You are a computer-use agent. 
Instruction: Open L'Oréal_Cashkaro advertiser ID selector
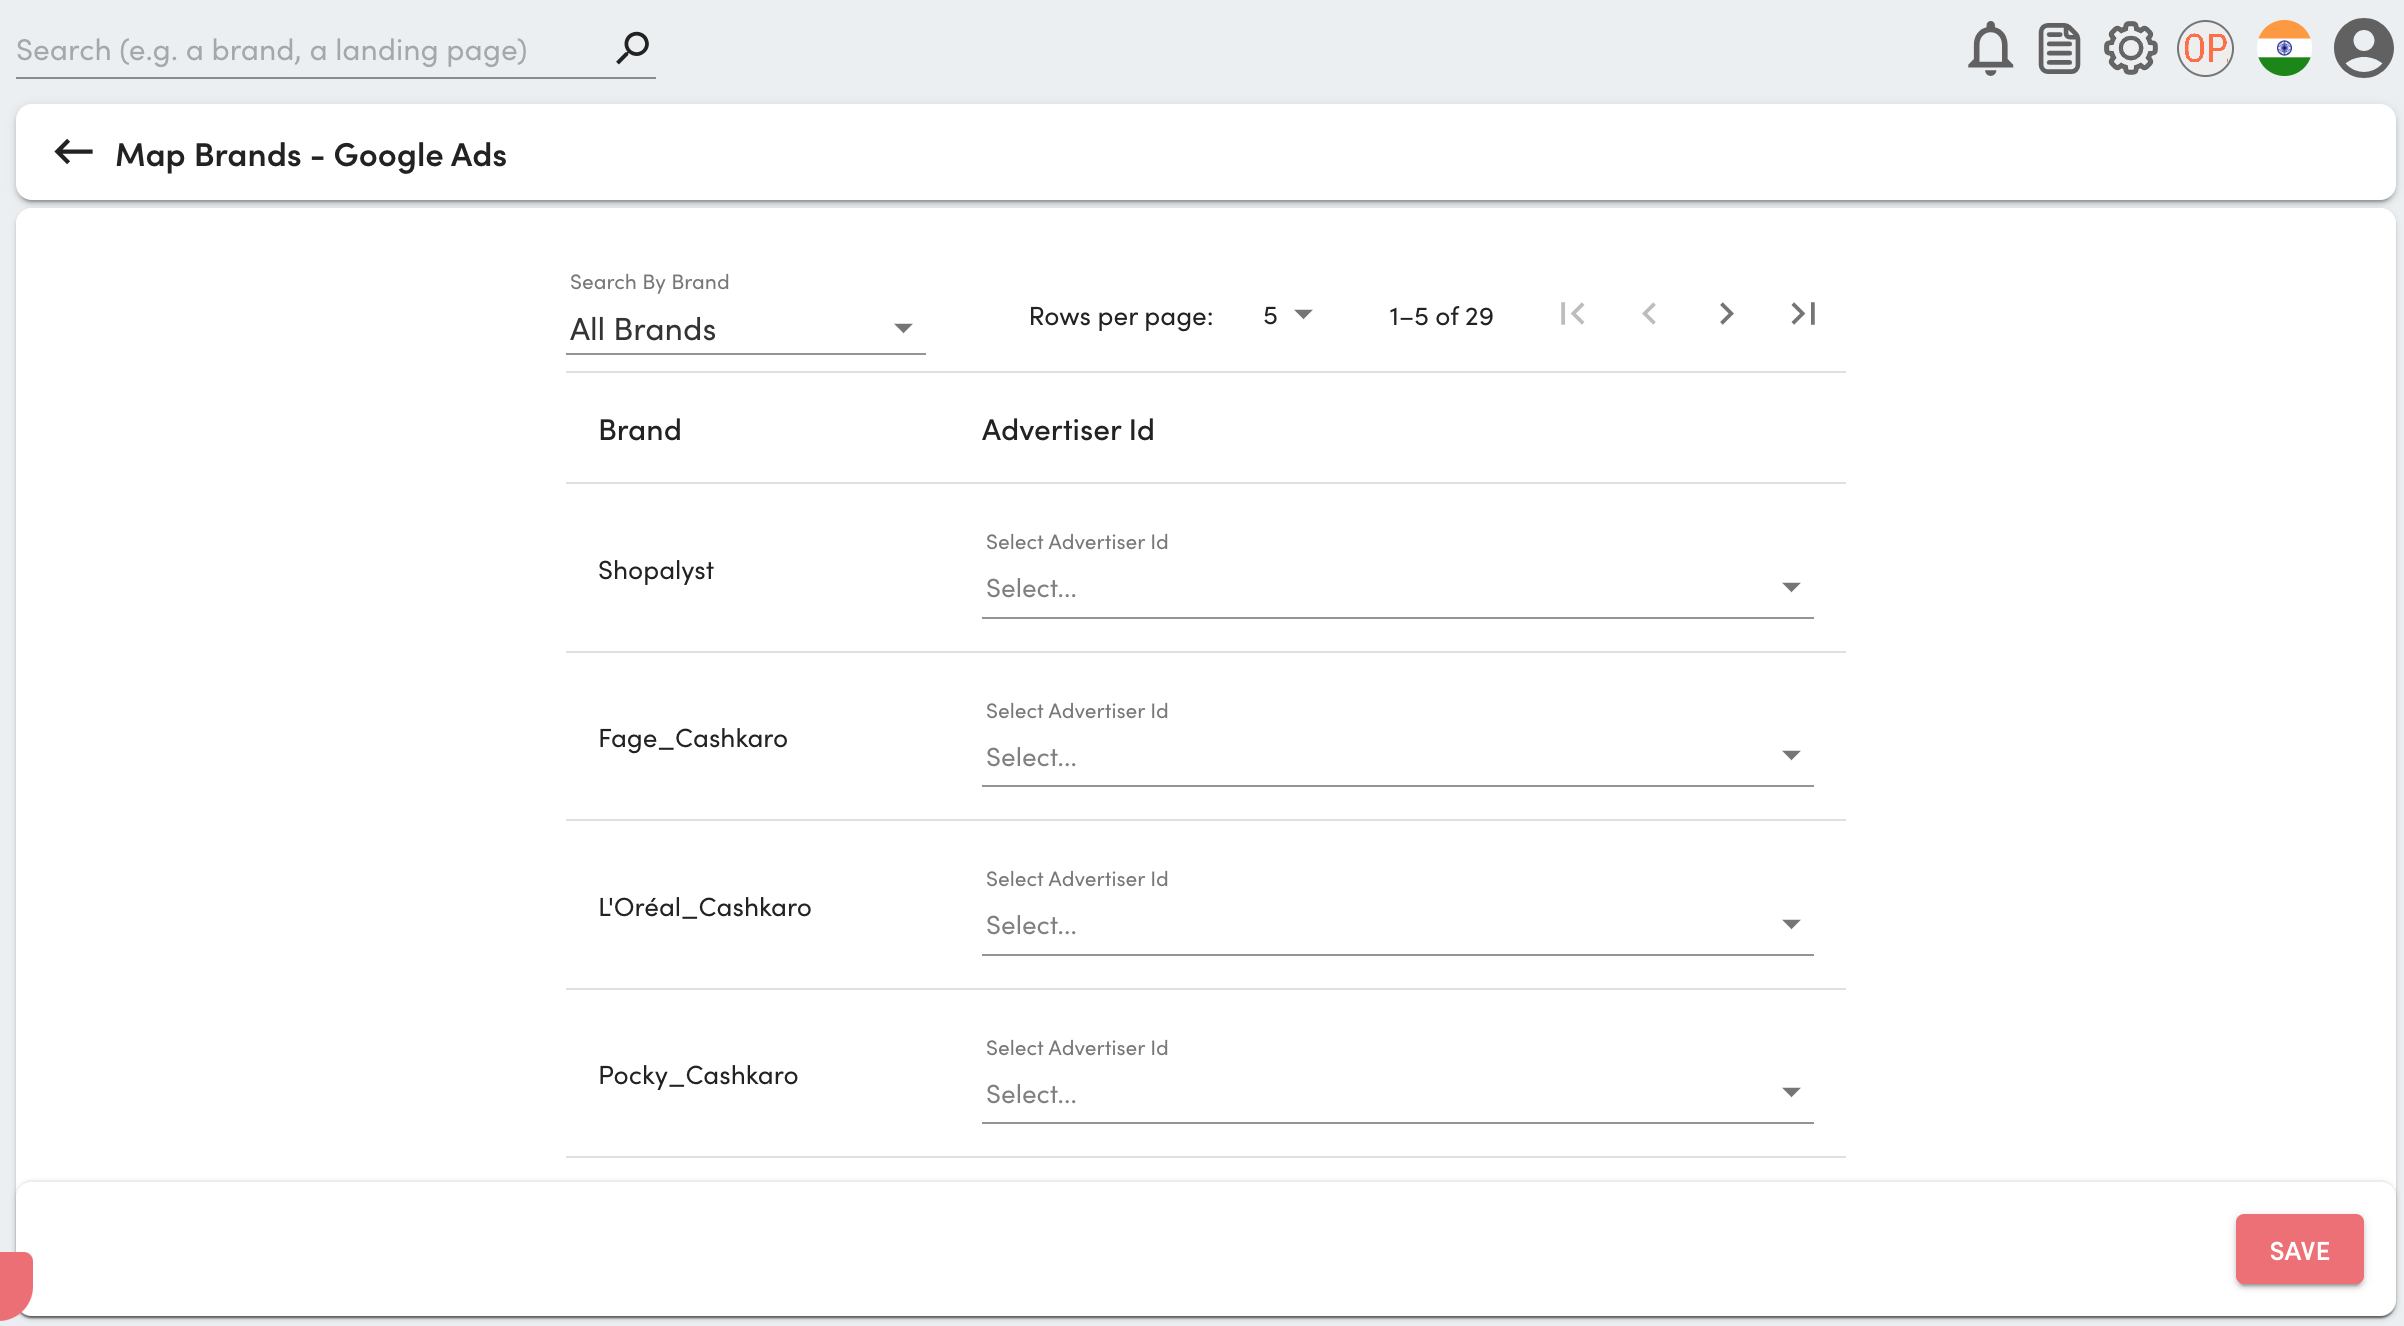pos(1396,925)
